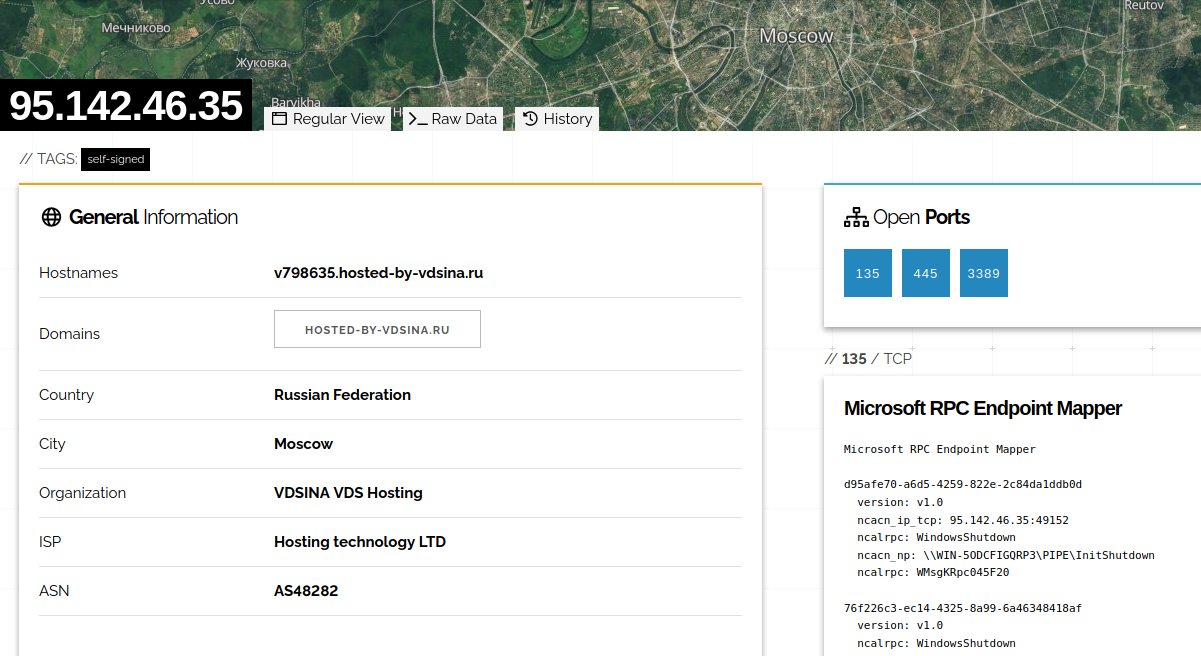This screenshot has width=1201, height=656.
Task: Click the Regular View window icon
Action: pyautogui.click(x=279, y=119)
